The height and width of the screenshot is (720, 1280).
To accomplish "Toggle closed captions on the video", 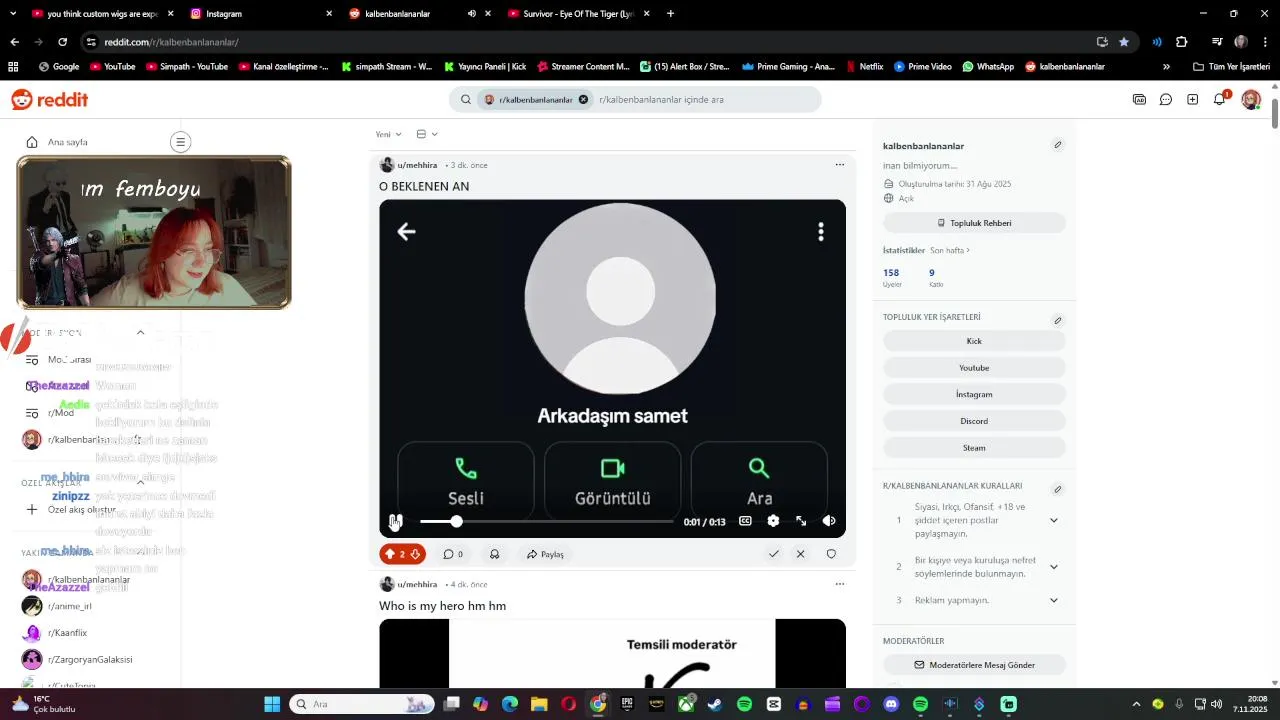I will tap(745, 521).
